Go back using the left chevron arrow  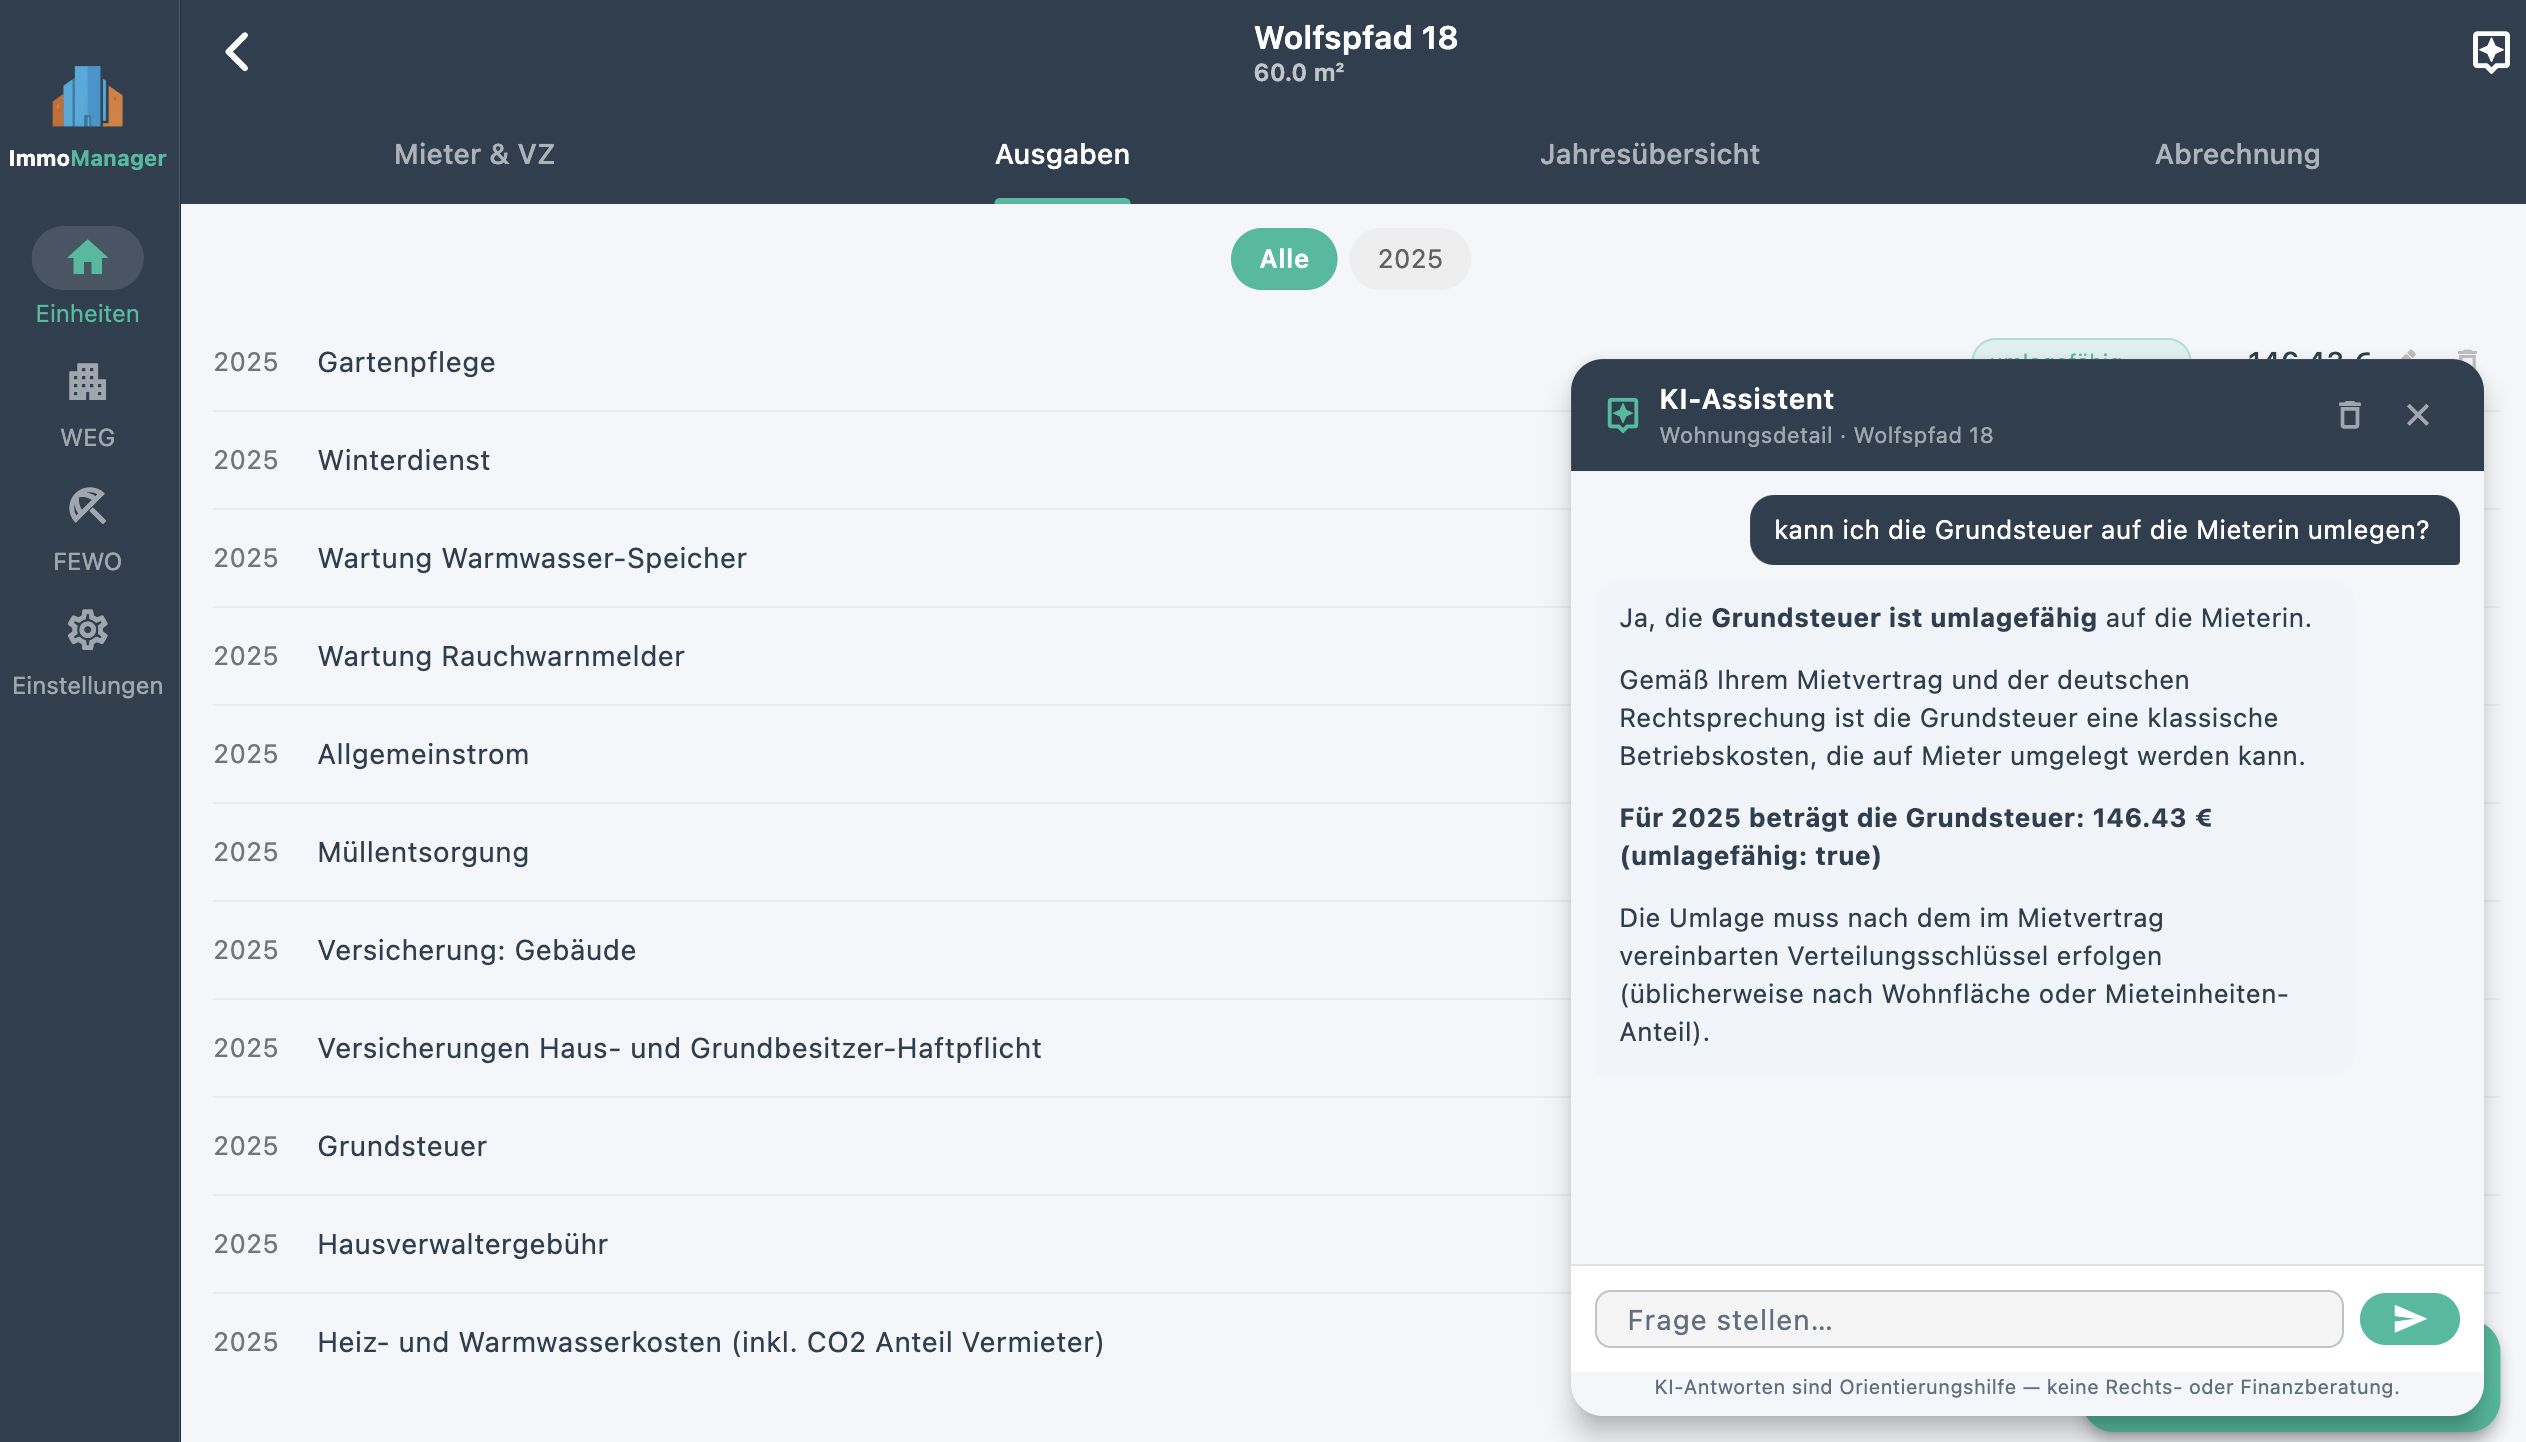238,52
